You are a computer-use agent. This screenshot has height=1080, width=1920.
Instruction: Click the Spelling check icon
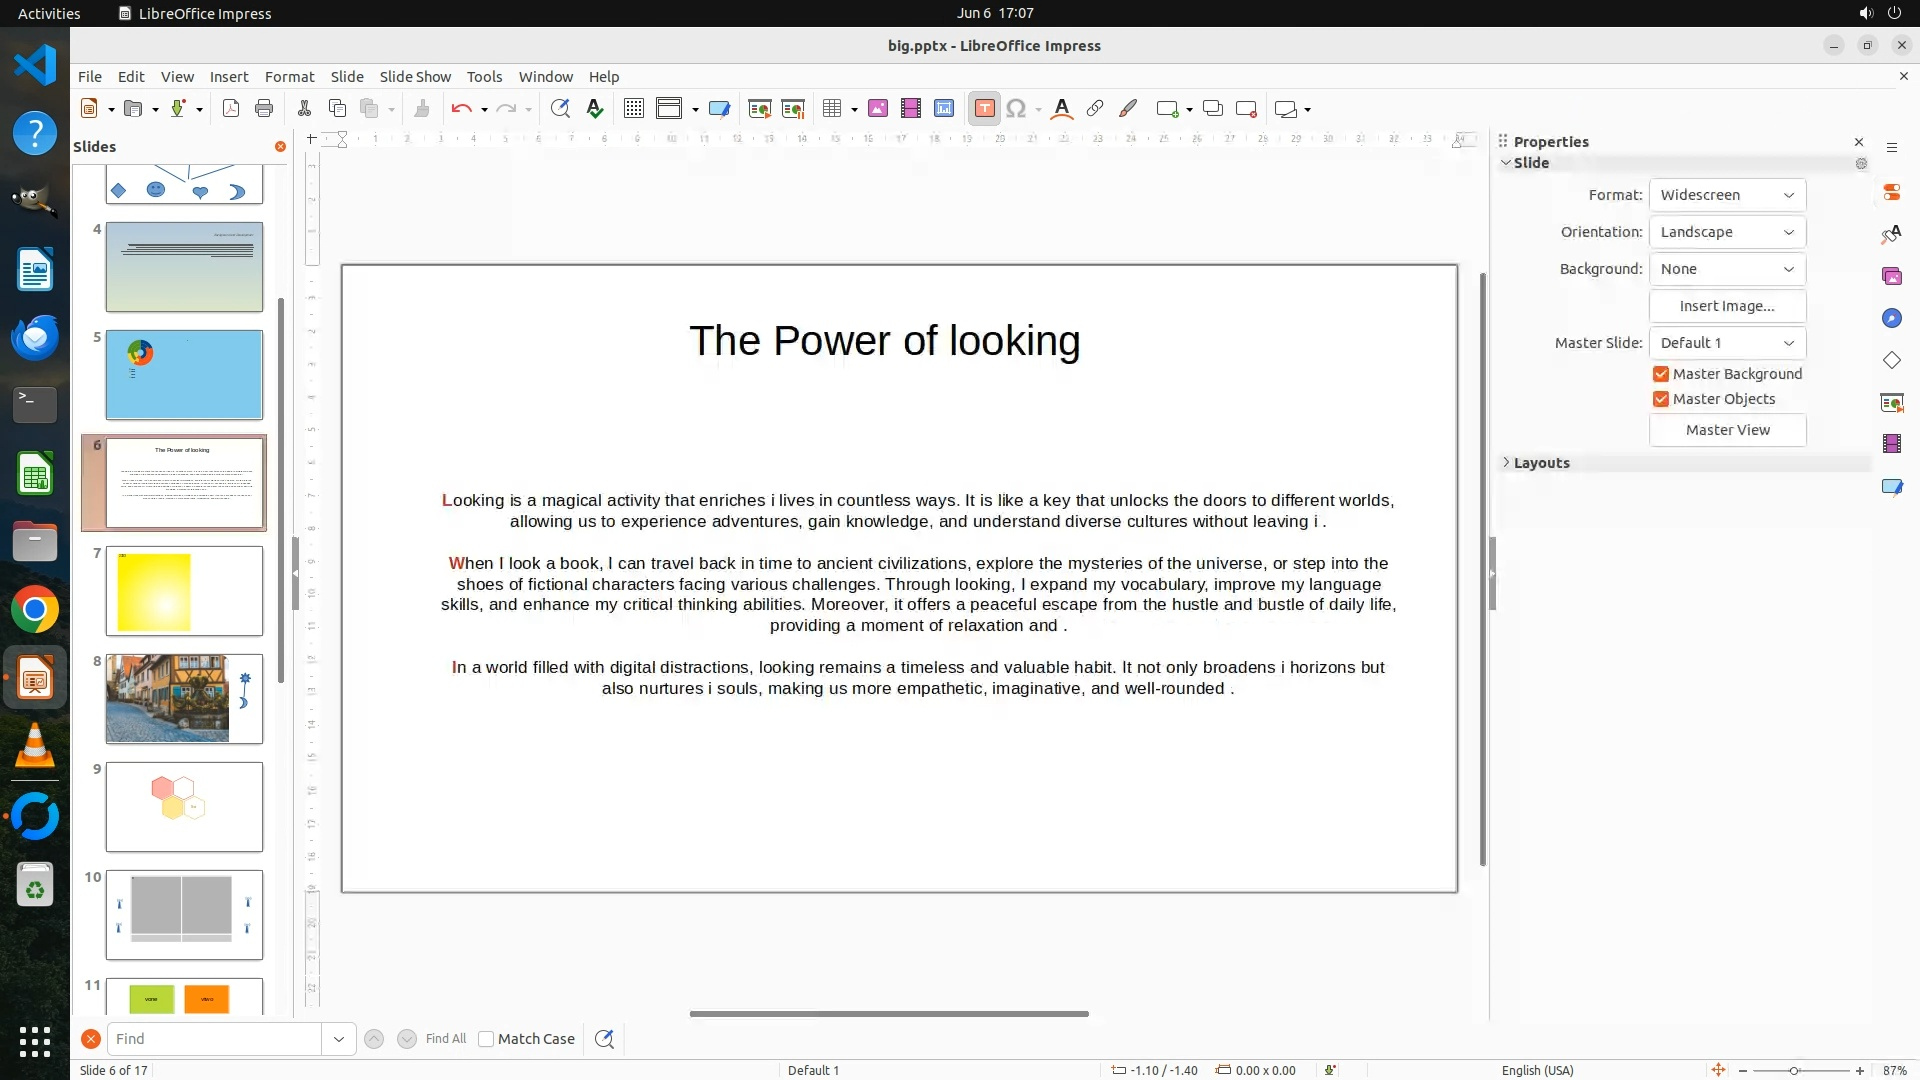pos(595,109)
